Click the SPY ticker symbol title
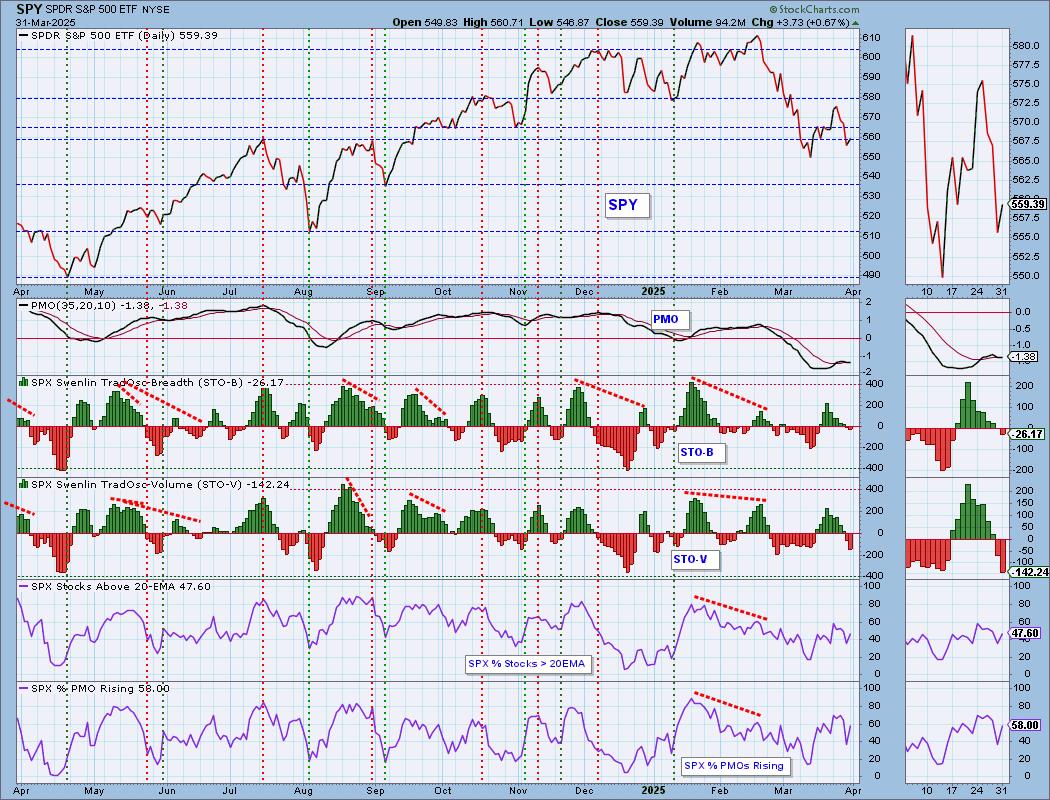 [28, 9]
